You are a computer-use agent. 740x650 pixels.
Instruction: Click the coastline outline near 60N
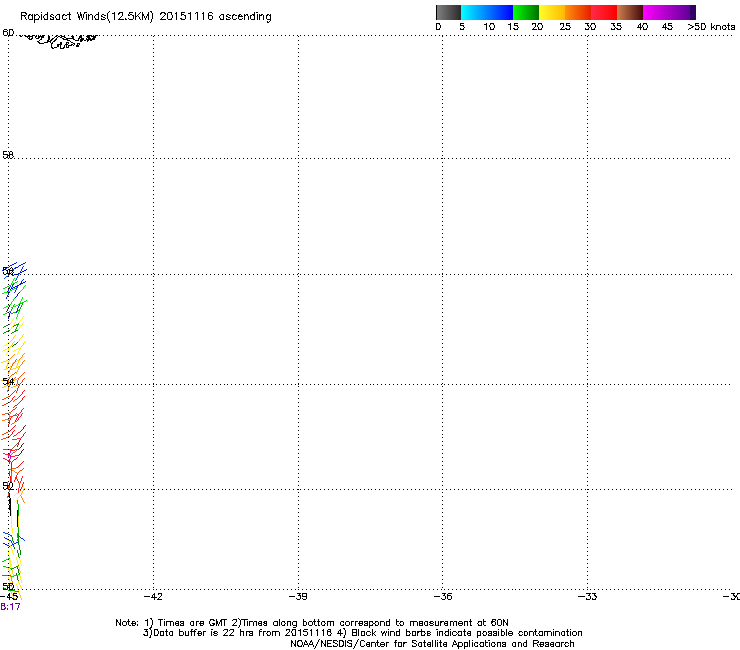point(59,41)
